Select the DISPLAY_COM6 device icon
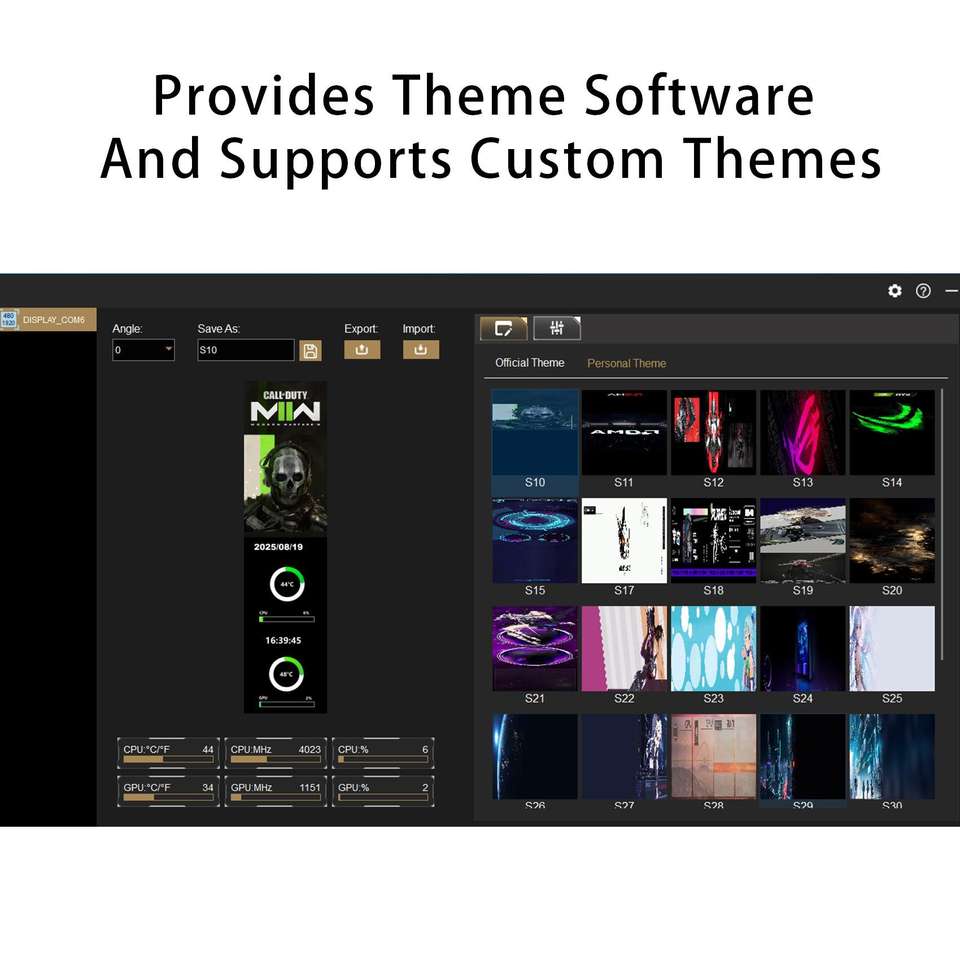Viewport: 960px width, 960px height. 9,320
